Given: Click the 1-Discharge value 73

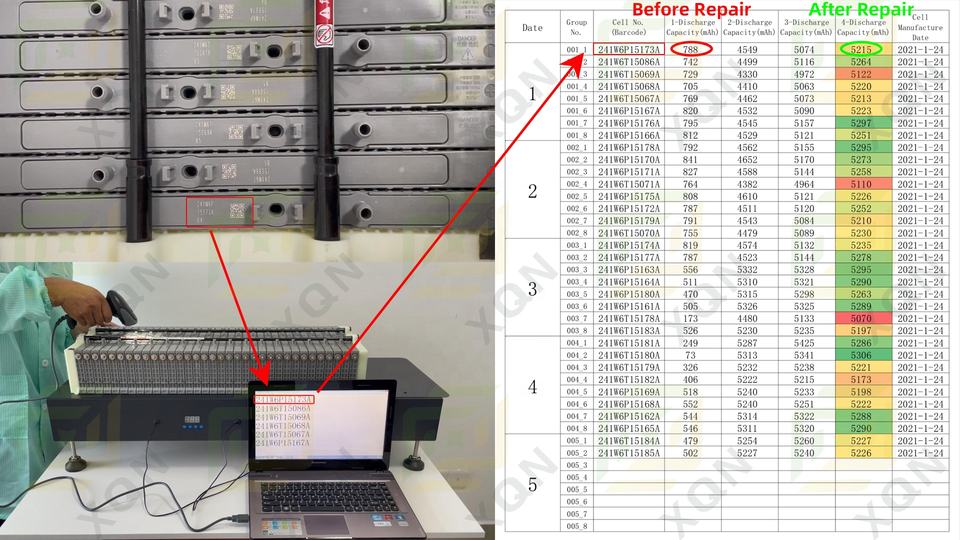Looking at the screenshot, I should coord(691,355).
